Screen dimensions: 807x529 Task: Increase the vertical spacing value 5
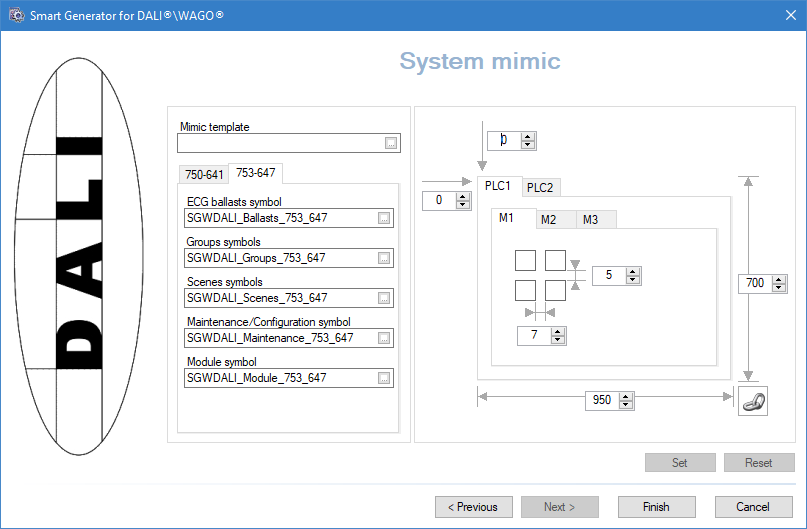click(x=632, y=271)
